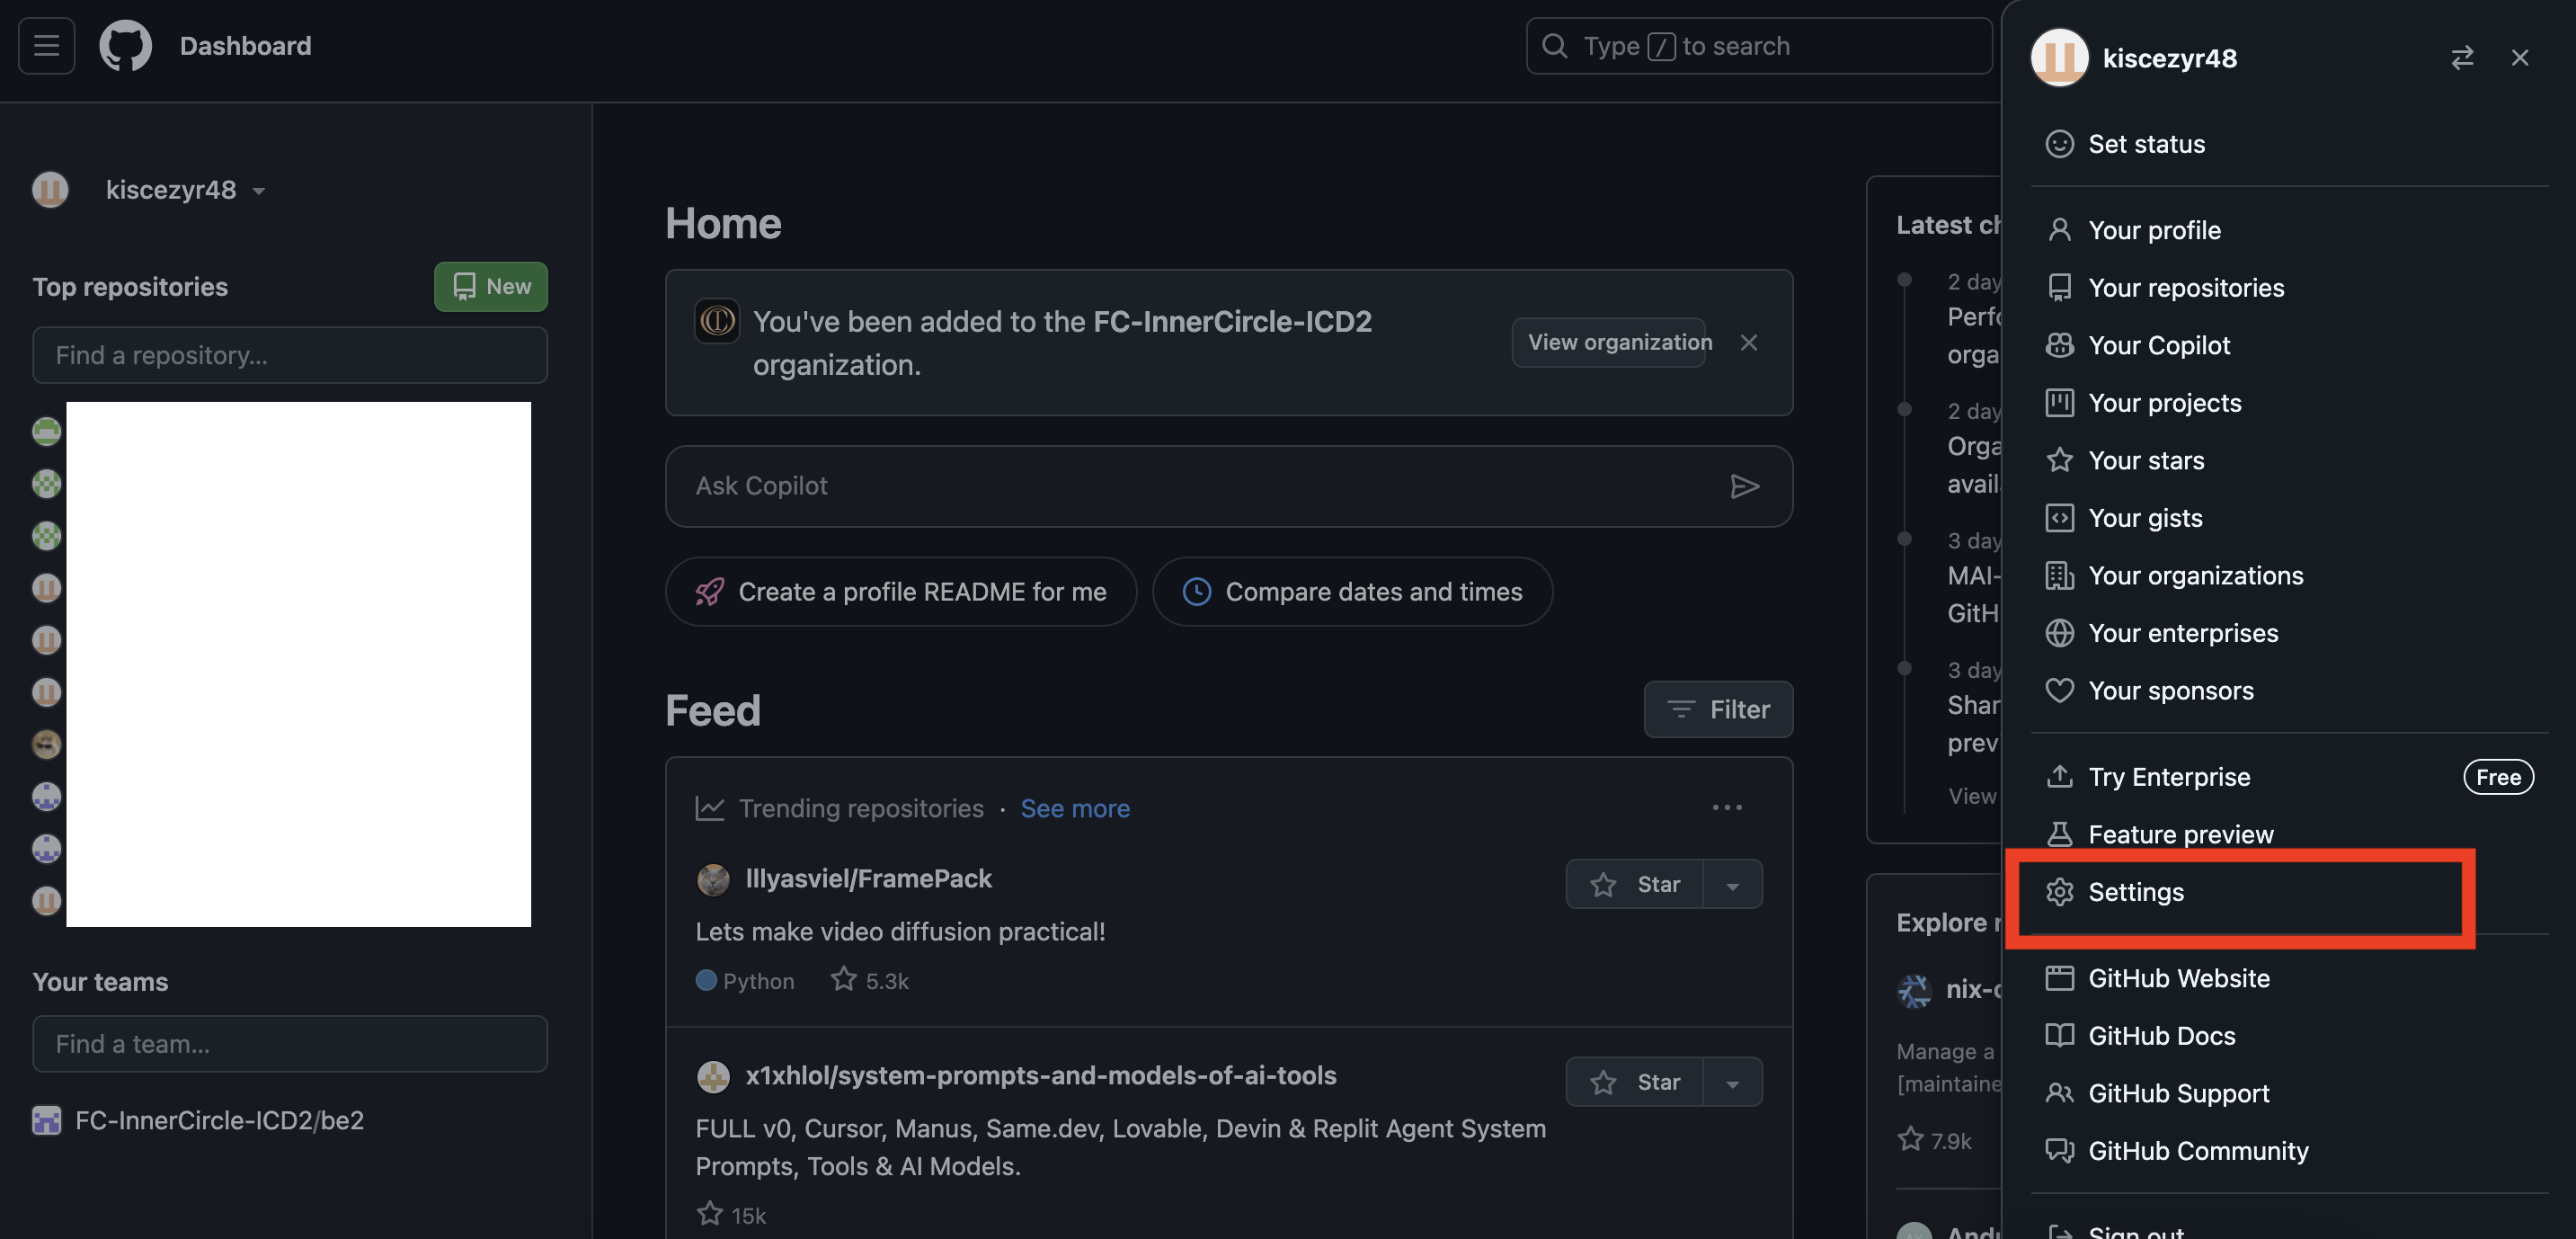
Task: Click the Your sponsors heart icon
Action: (x=2059, y=691)
